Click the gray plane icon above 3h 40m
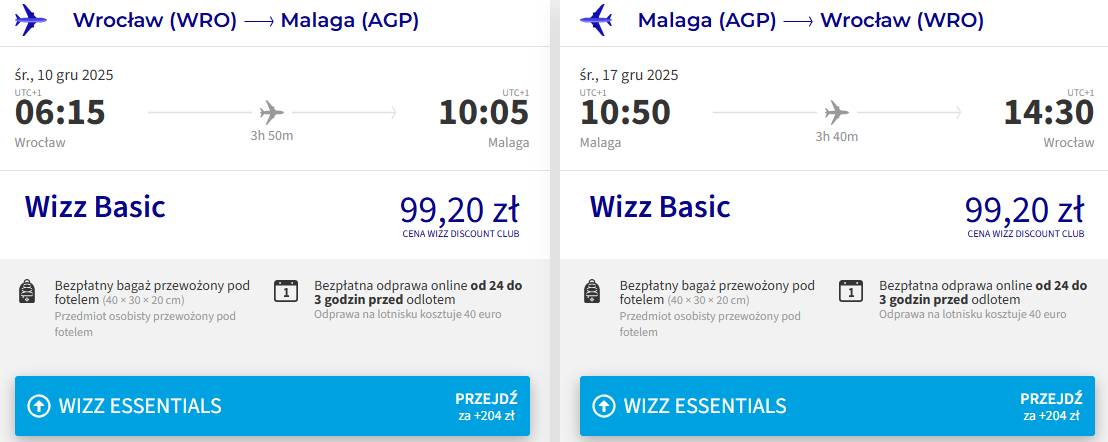Viewport: 1108px width, 442px height. pyautogui.click(x=837, y=112)
